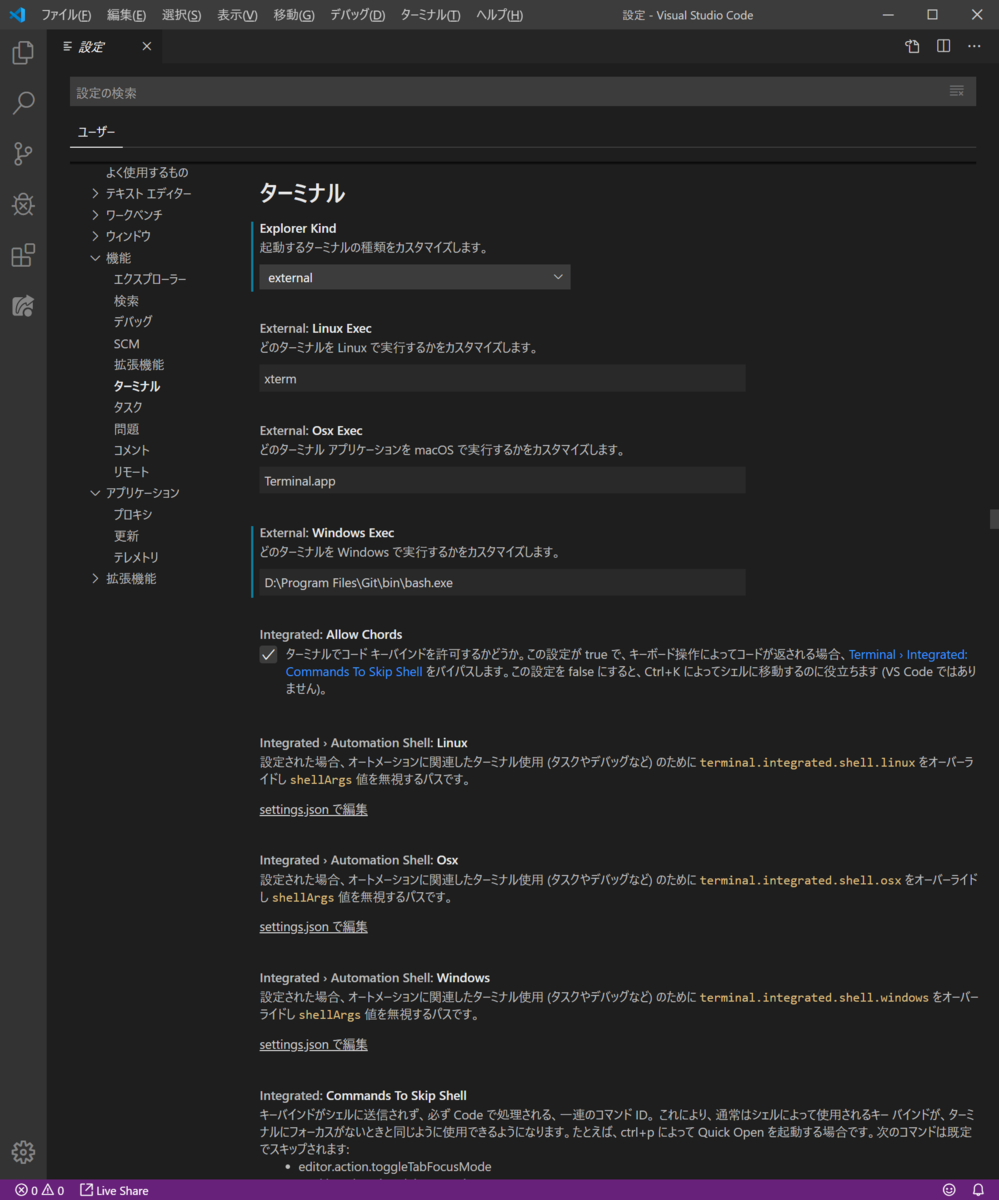Clear settings search input icon
Screen dimensions: 999x1200
pos(957,92)
